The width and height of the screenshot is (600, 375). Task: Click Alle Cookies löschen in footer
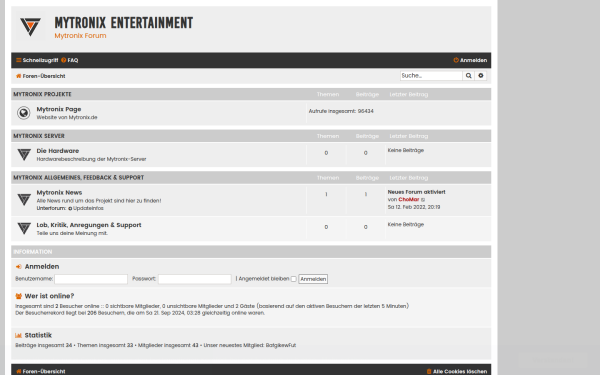tap(457, 371)
